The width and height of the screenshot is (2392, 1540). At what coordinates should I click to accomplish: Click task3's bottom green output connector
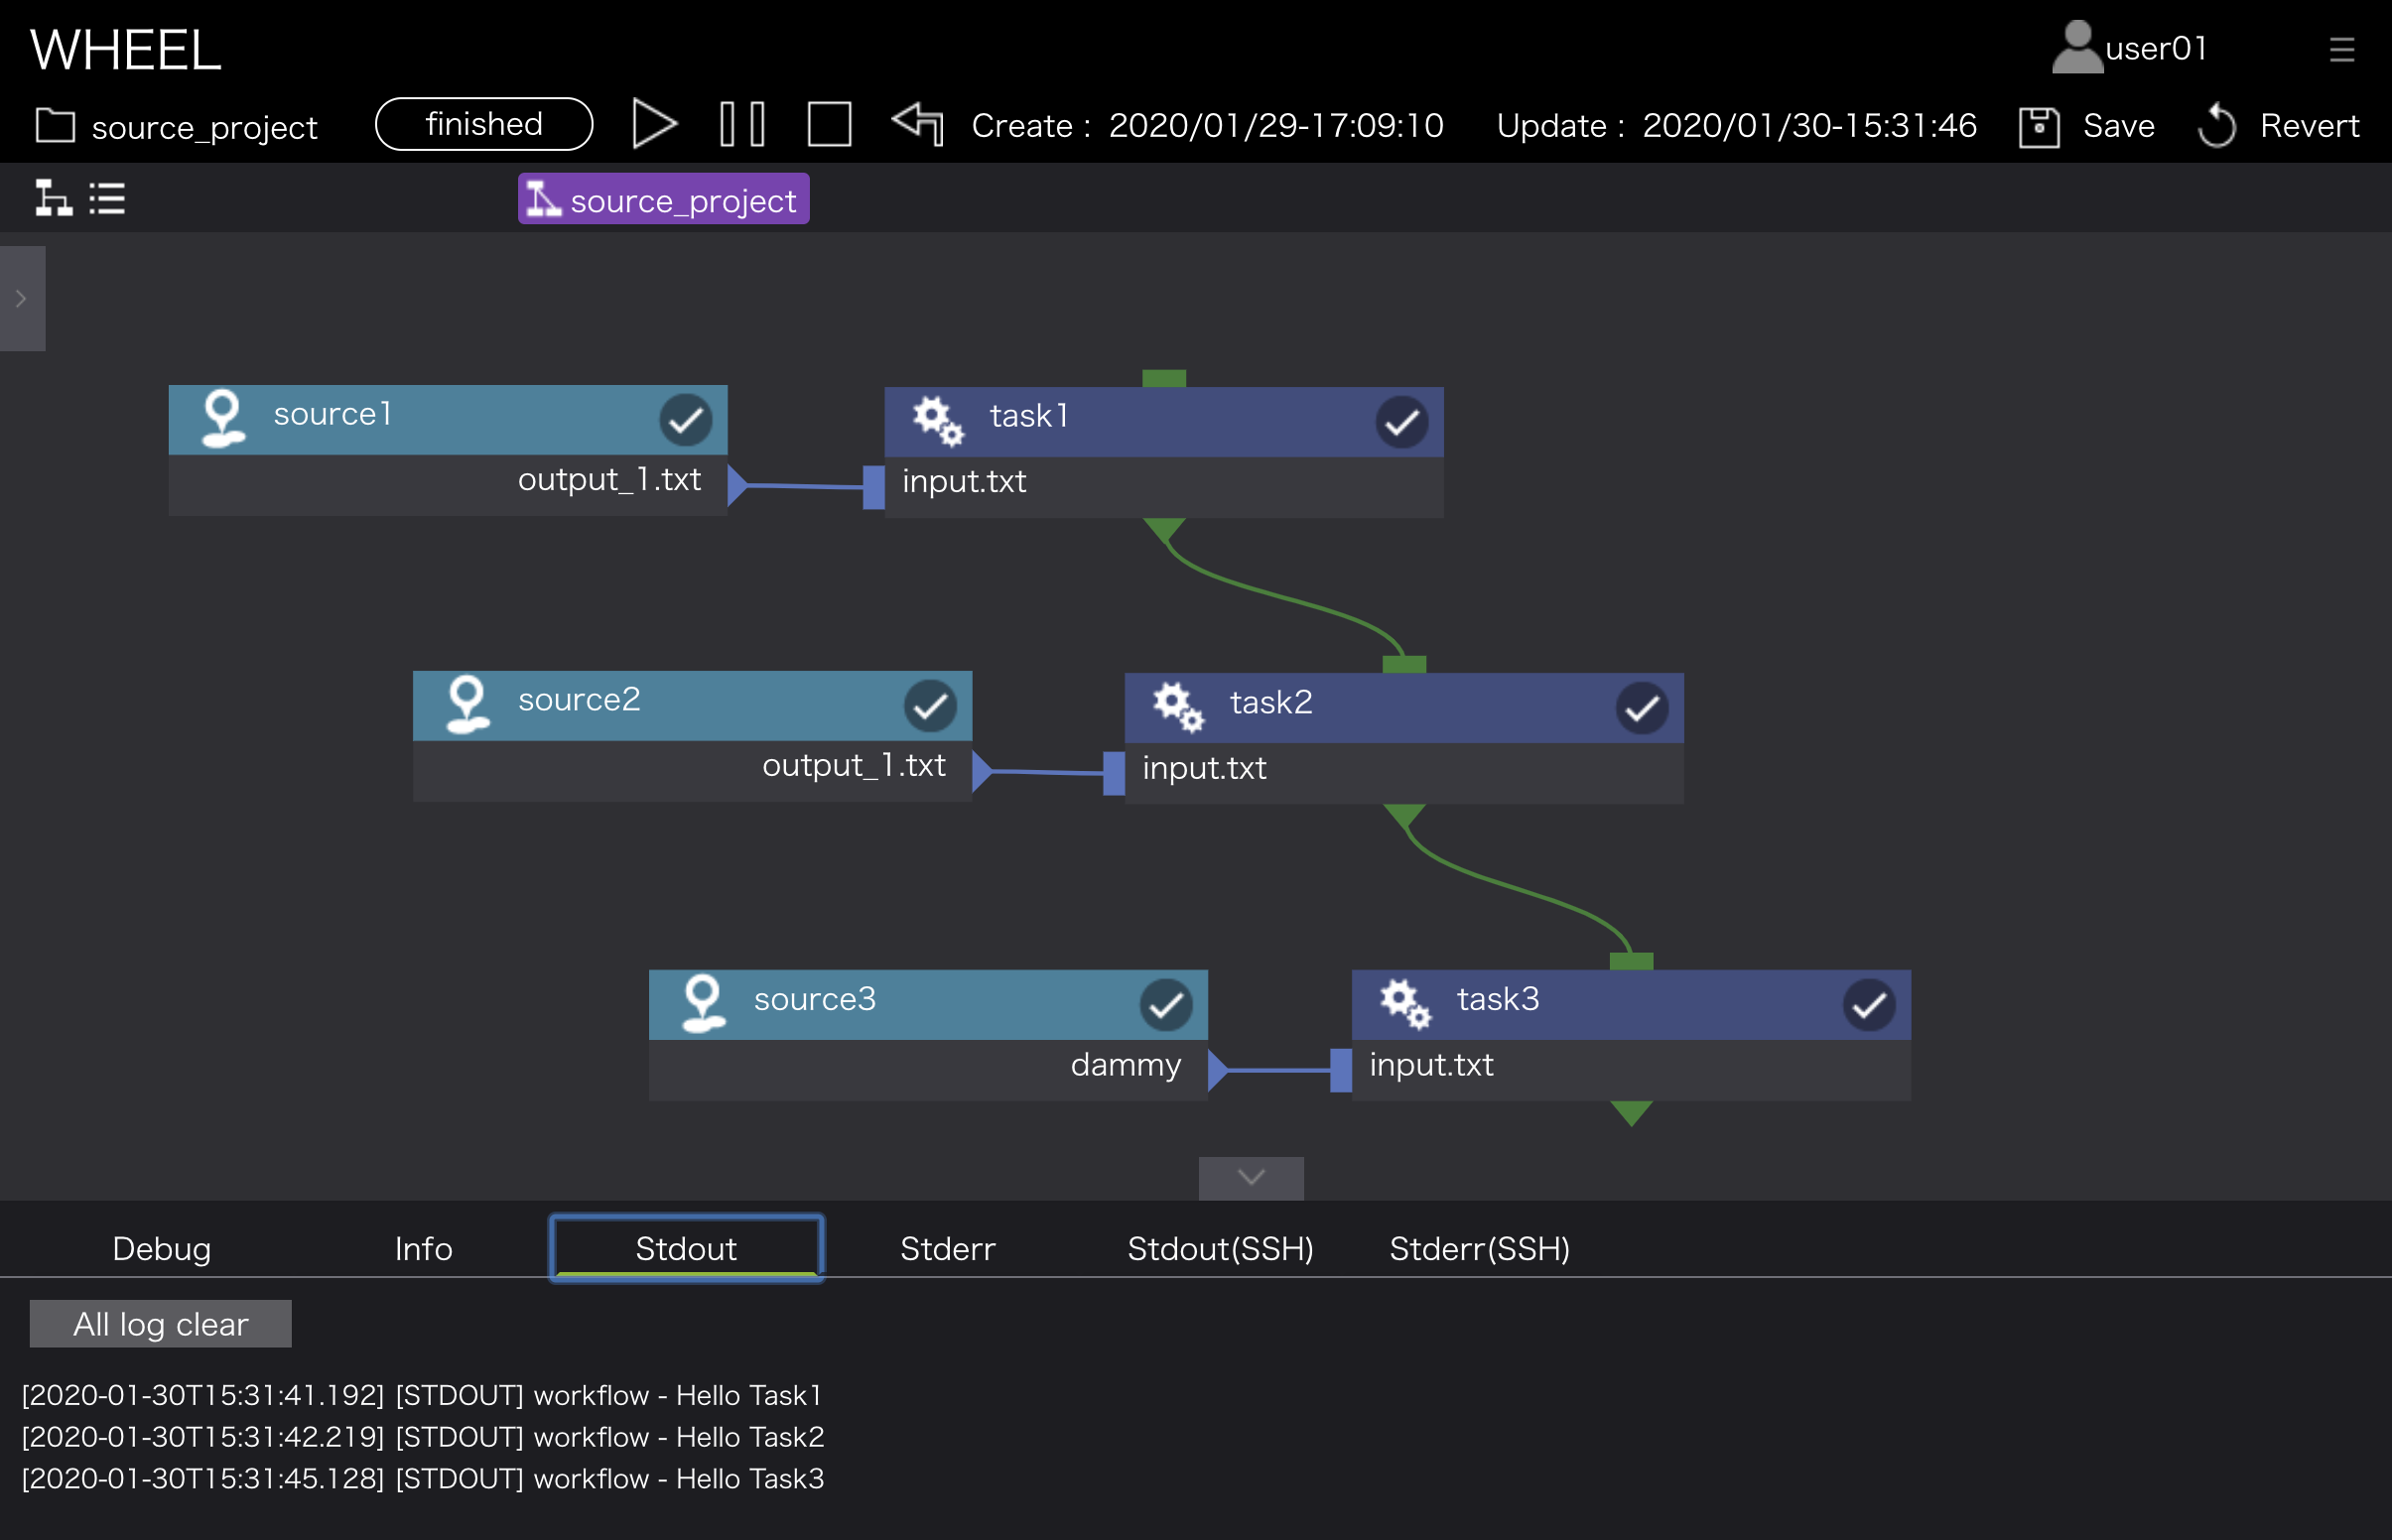click(1630, 1112)
